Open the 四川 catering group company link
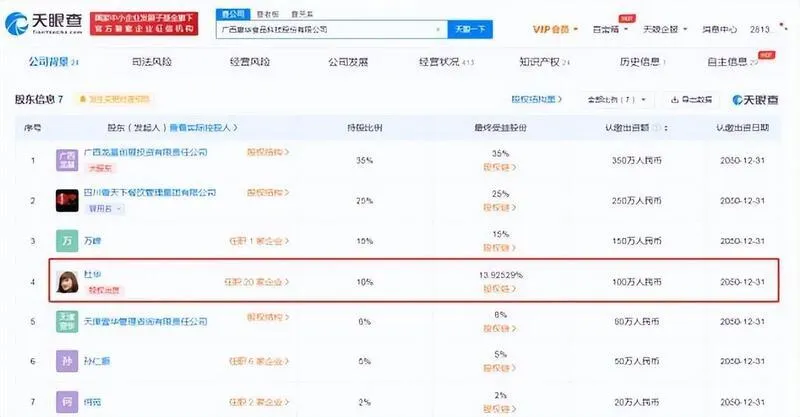This screenshot has height=417, width=800. tap(150, 192)
